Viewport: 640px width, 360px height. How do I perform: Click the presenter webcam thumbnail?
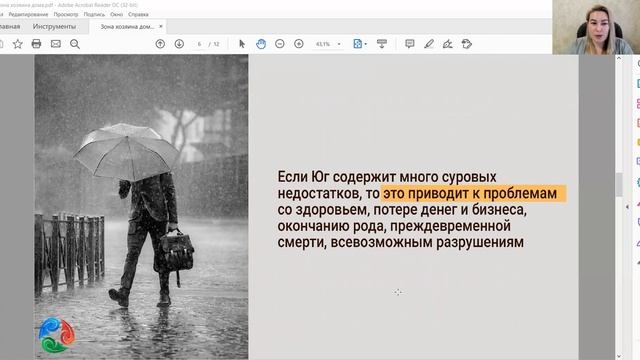click(596, 27)
